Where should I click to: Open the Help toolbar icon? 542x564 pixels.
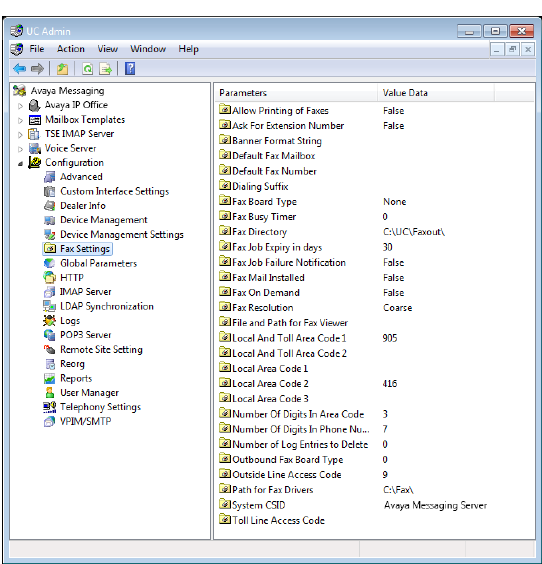130,68
